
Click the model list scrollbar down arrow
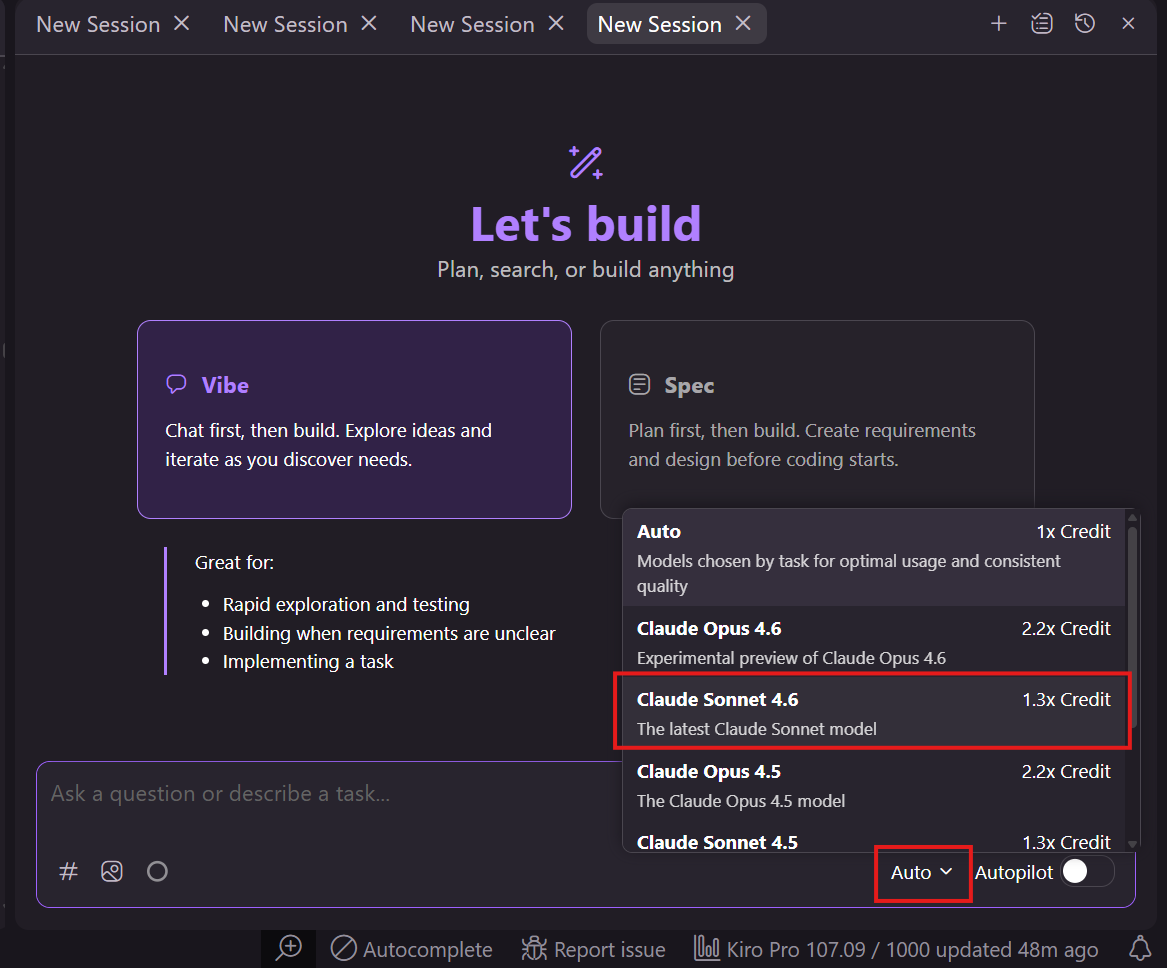point(1132,844)
